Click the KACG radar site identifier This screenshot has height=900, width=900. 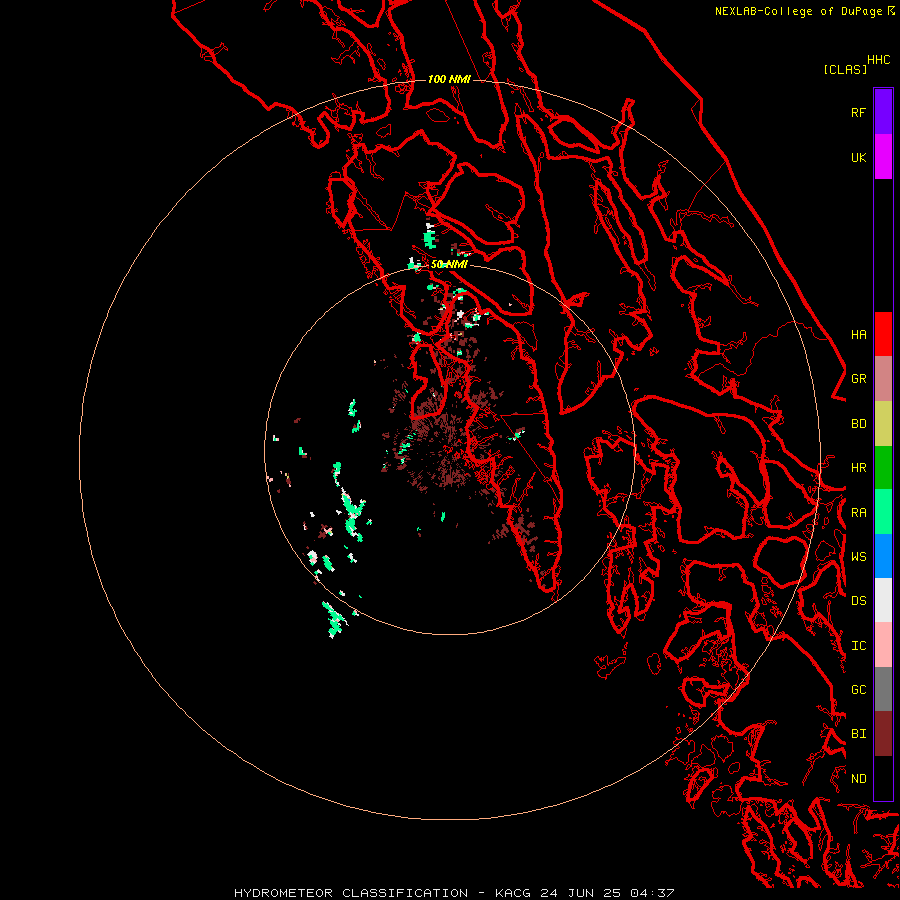tap(513, 893)
